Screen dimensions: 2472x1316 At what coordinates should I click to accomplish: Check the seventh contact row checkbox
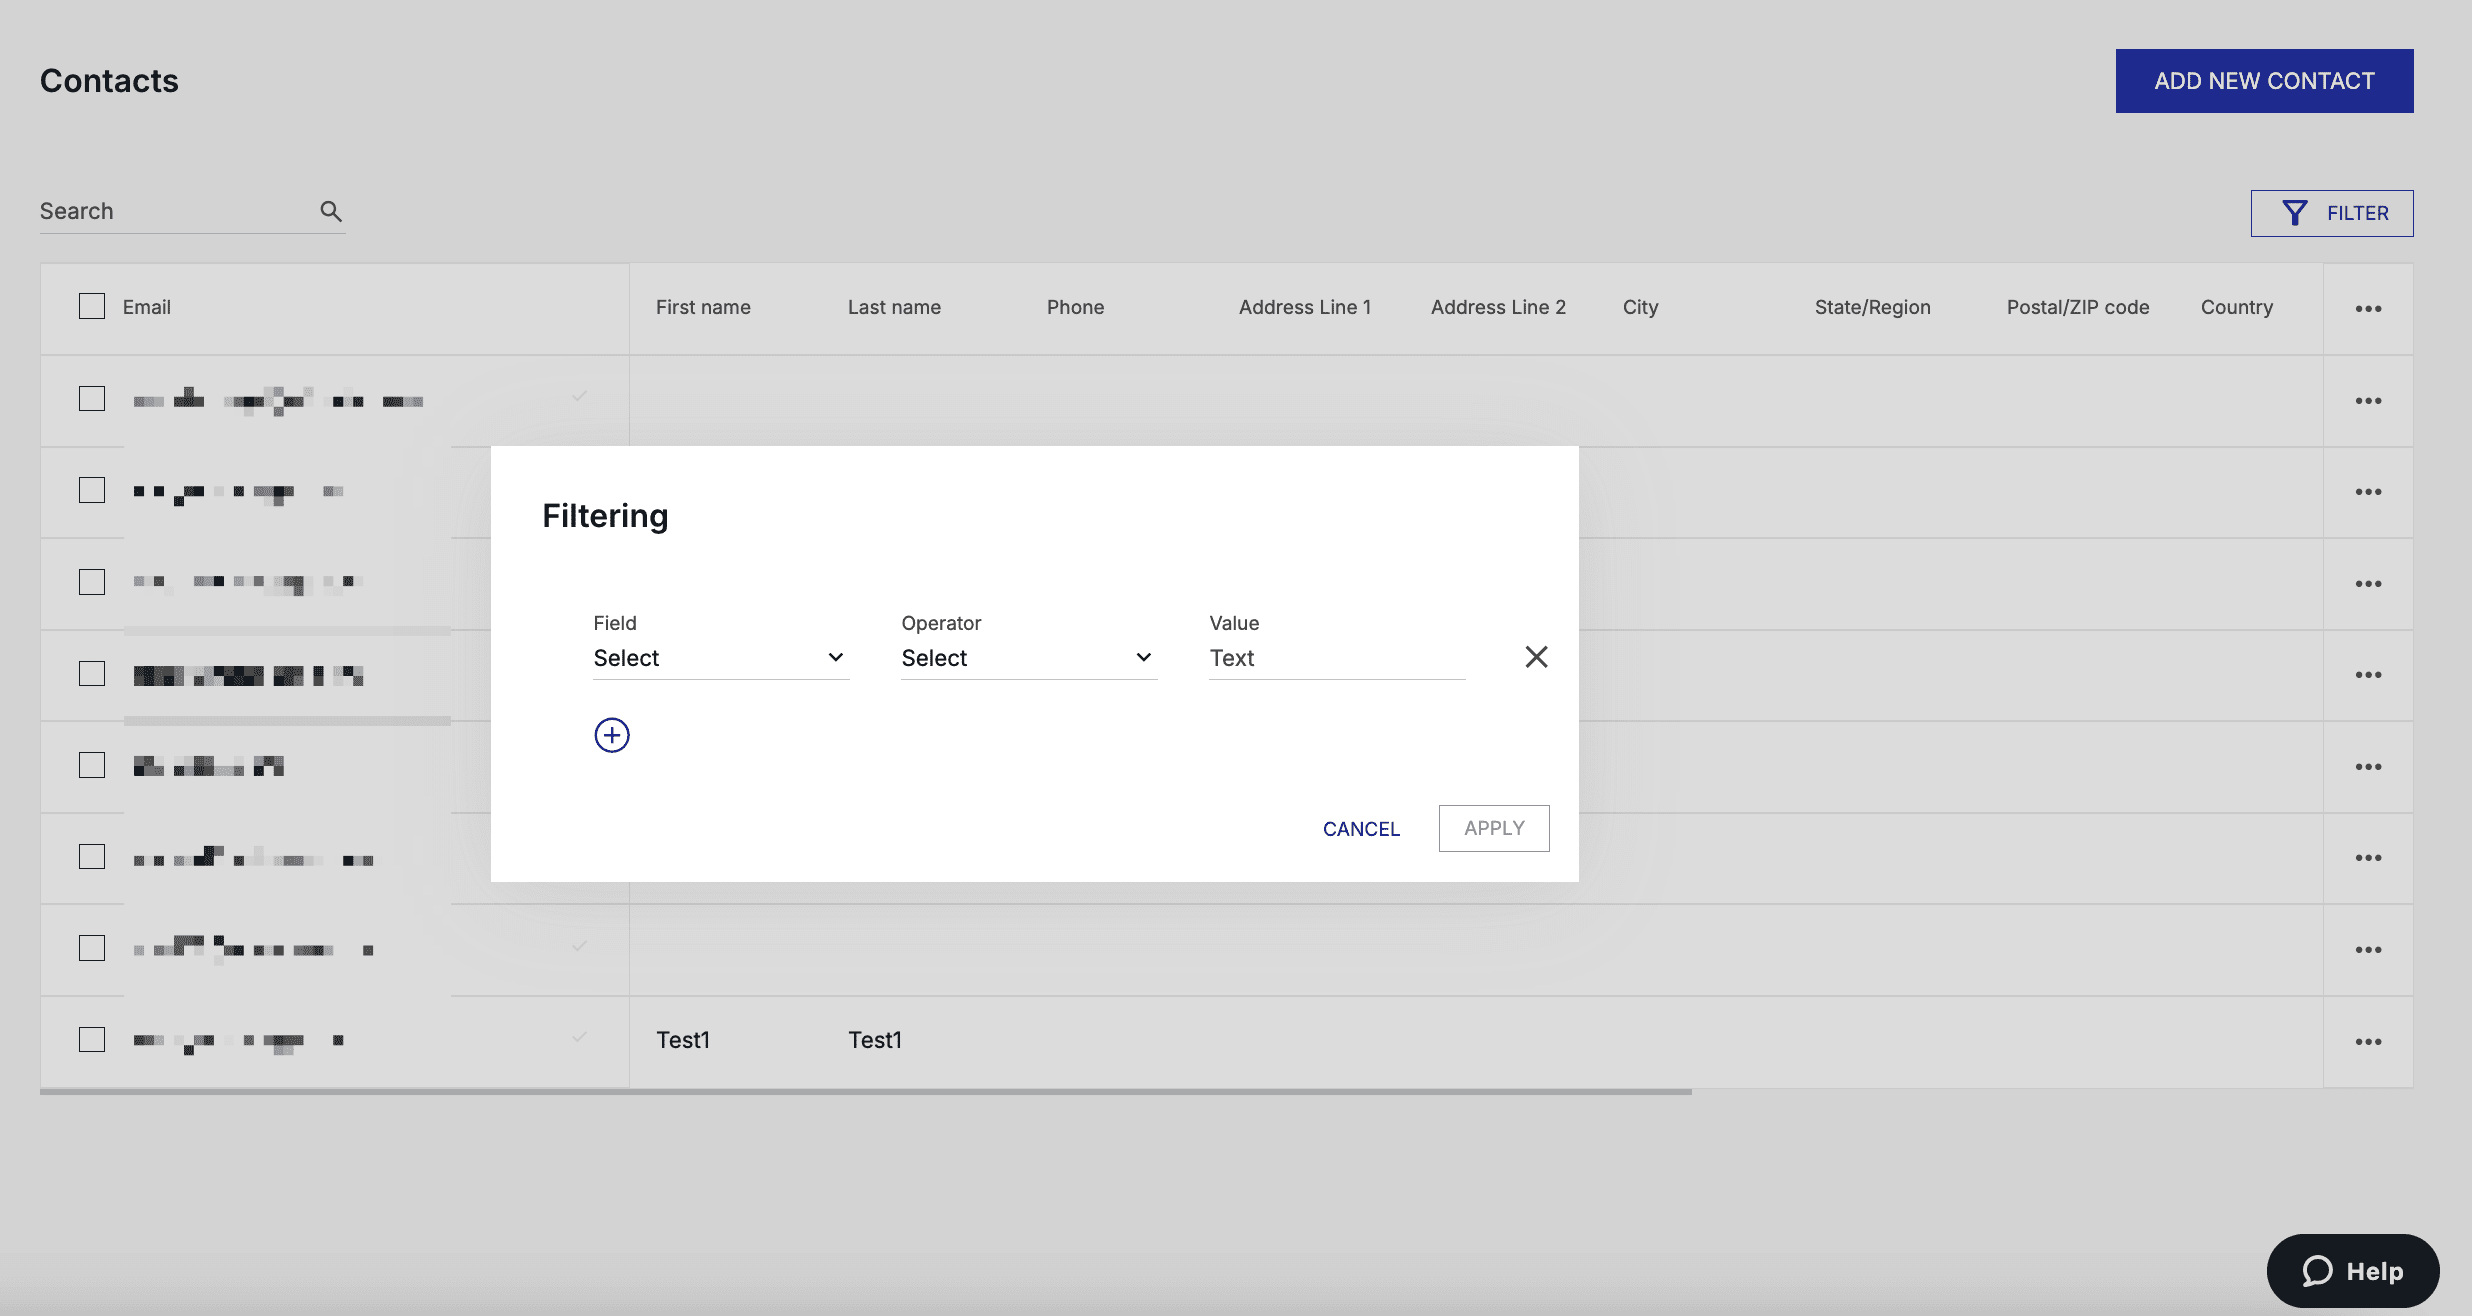pyautogui.click(x=92, y=948)
